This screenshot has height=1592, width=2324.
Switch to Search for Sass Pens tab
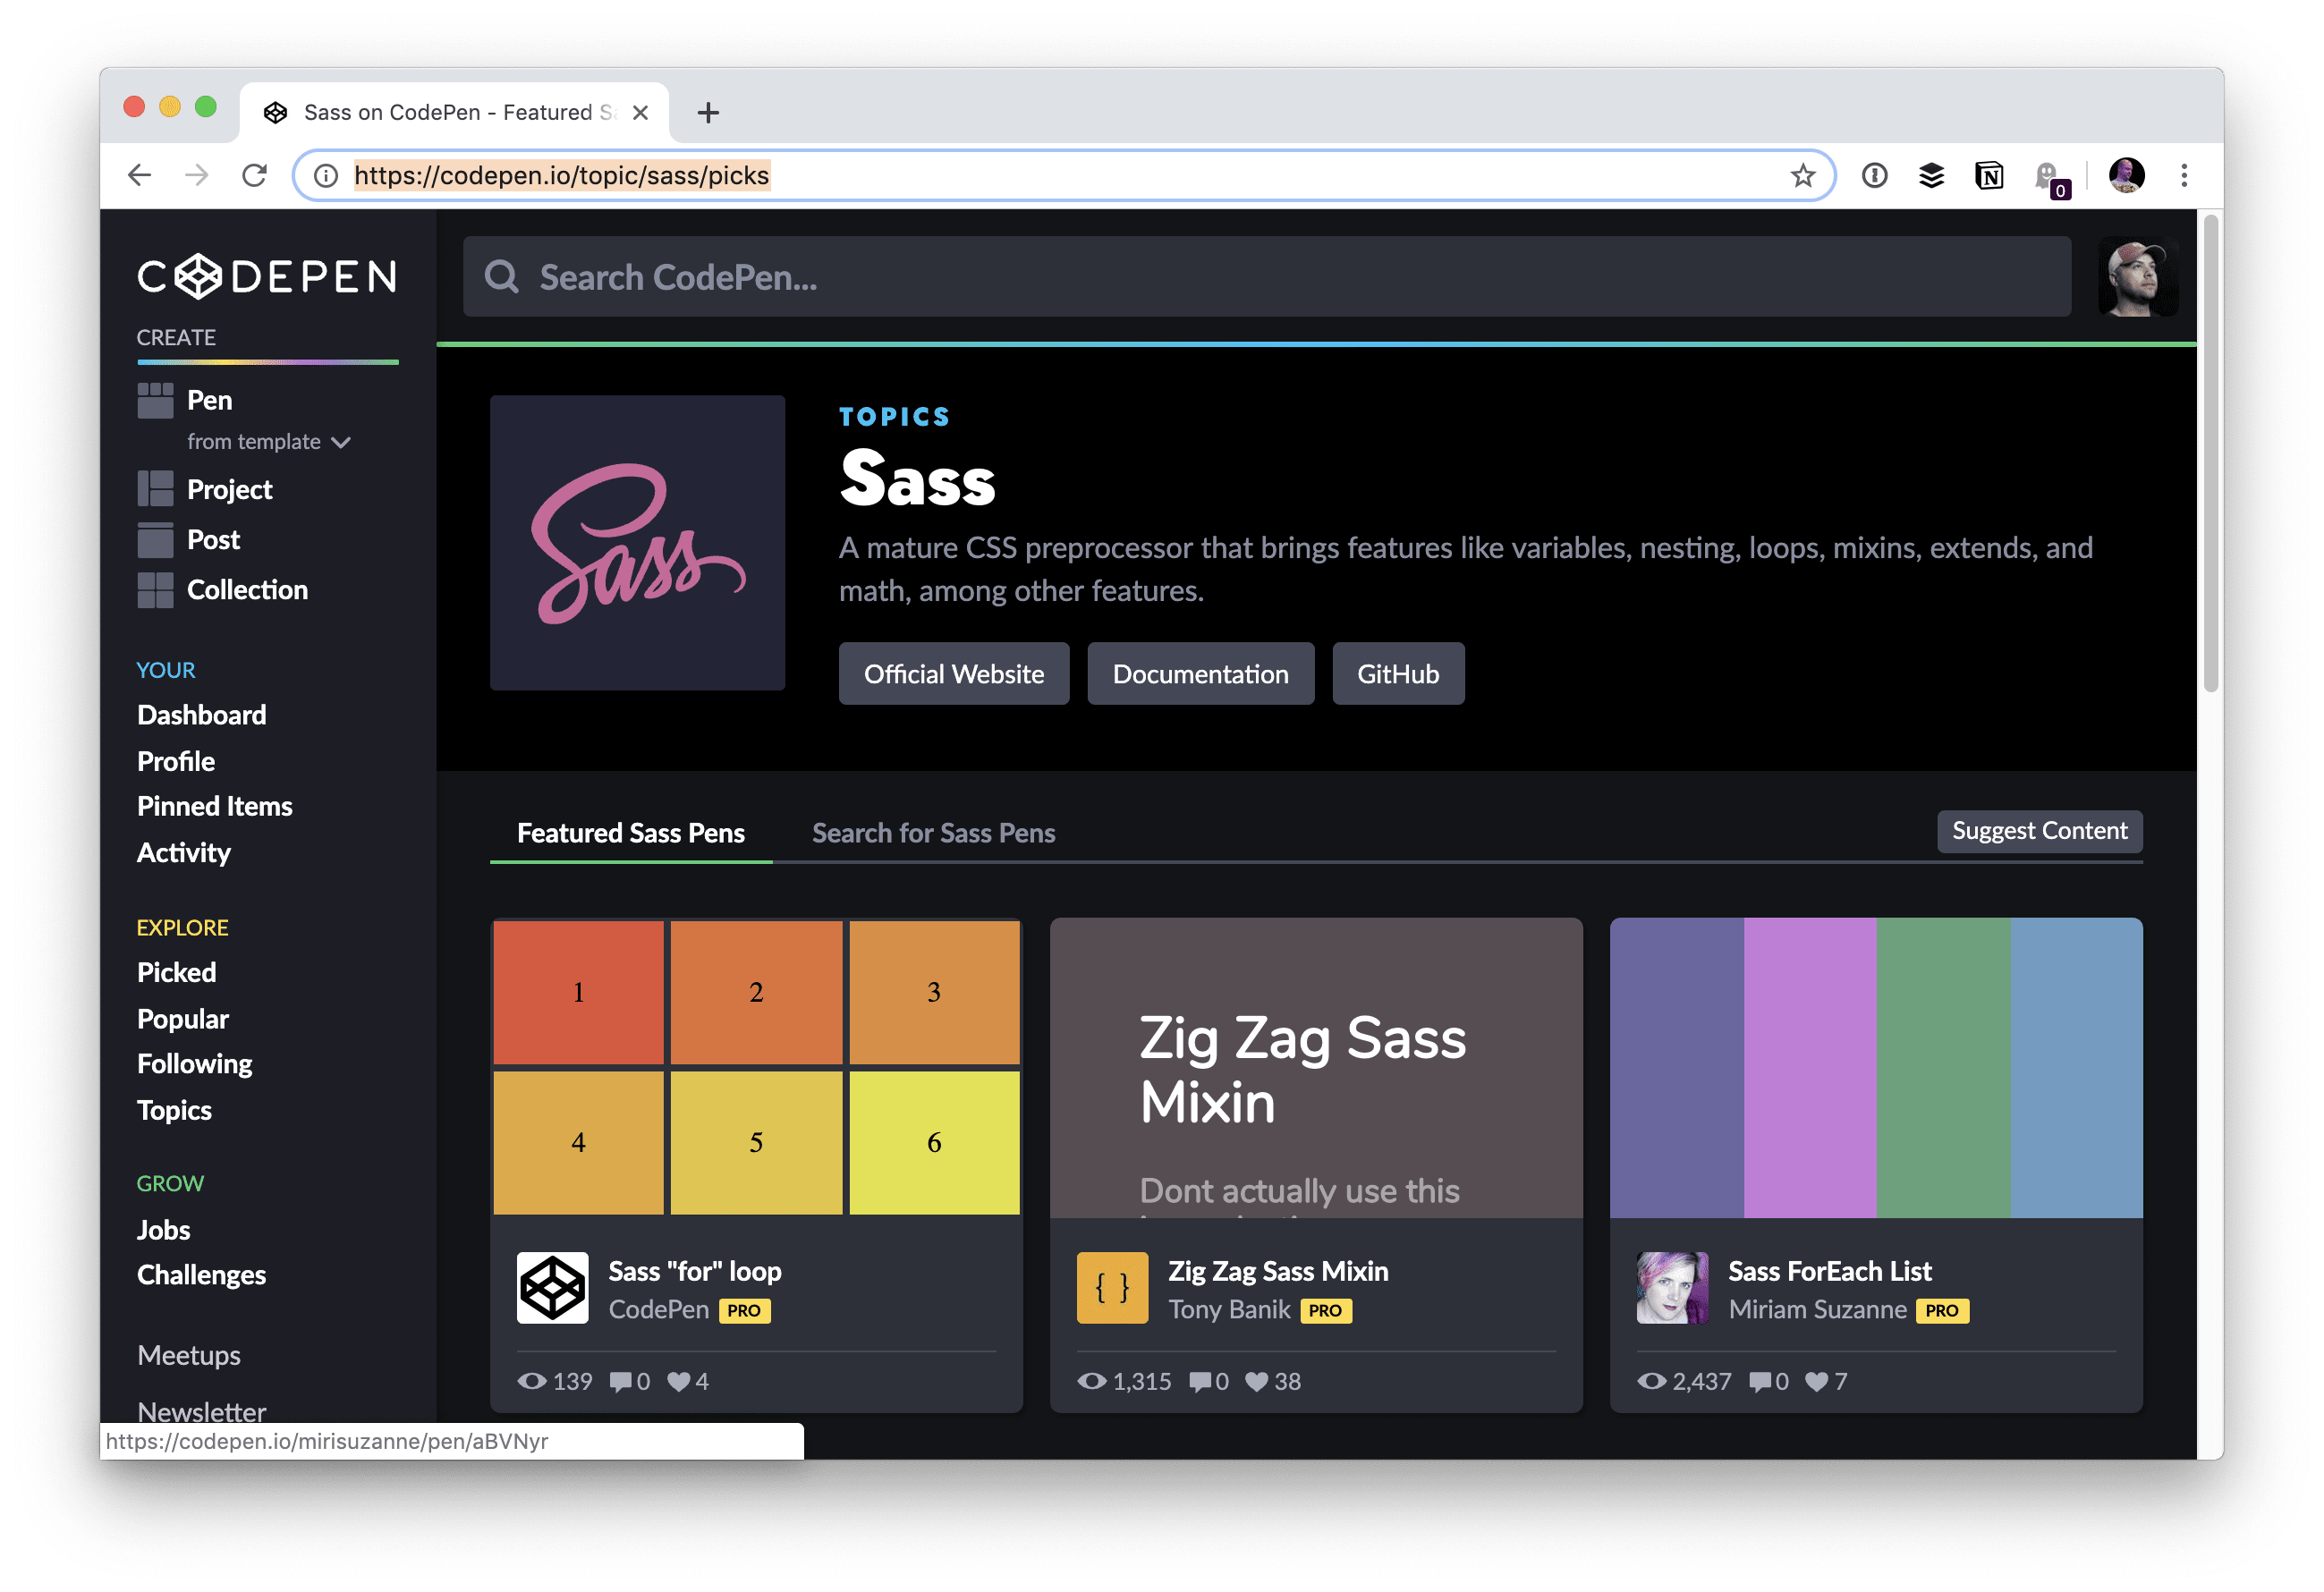933,832
